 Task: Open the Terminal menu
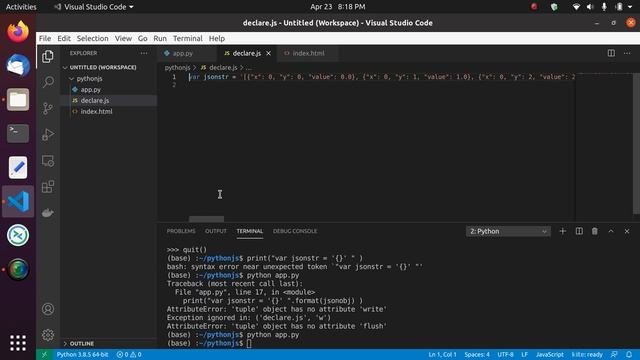coord(187,38)
